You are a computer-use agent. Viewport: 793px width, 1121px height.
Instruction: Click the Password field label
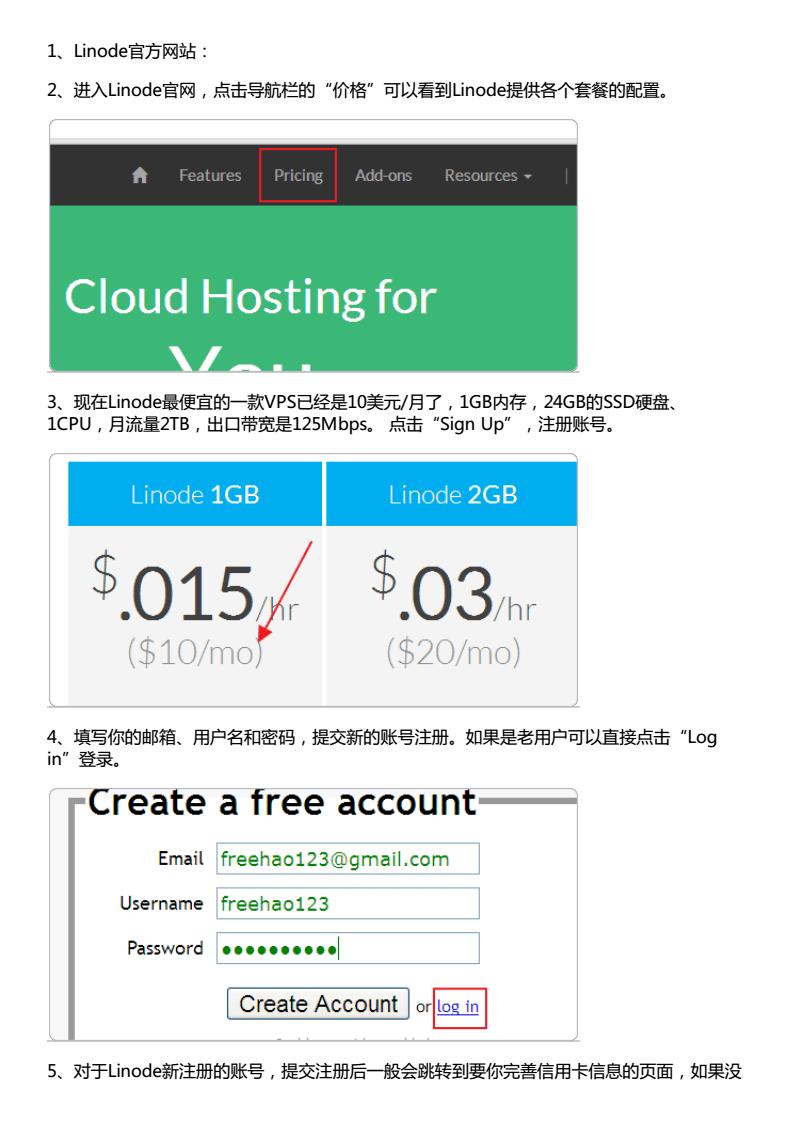click(x=165, y=948)
